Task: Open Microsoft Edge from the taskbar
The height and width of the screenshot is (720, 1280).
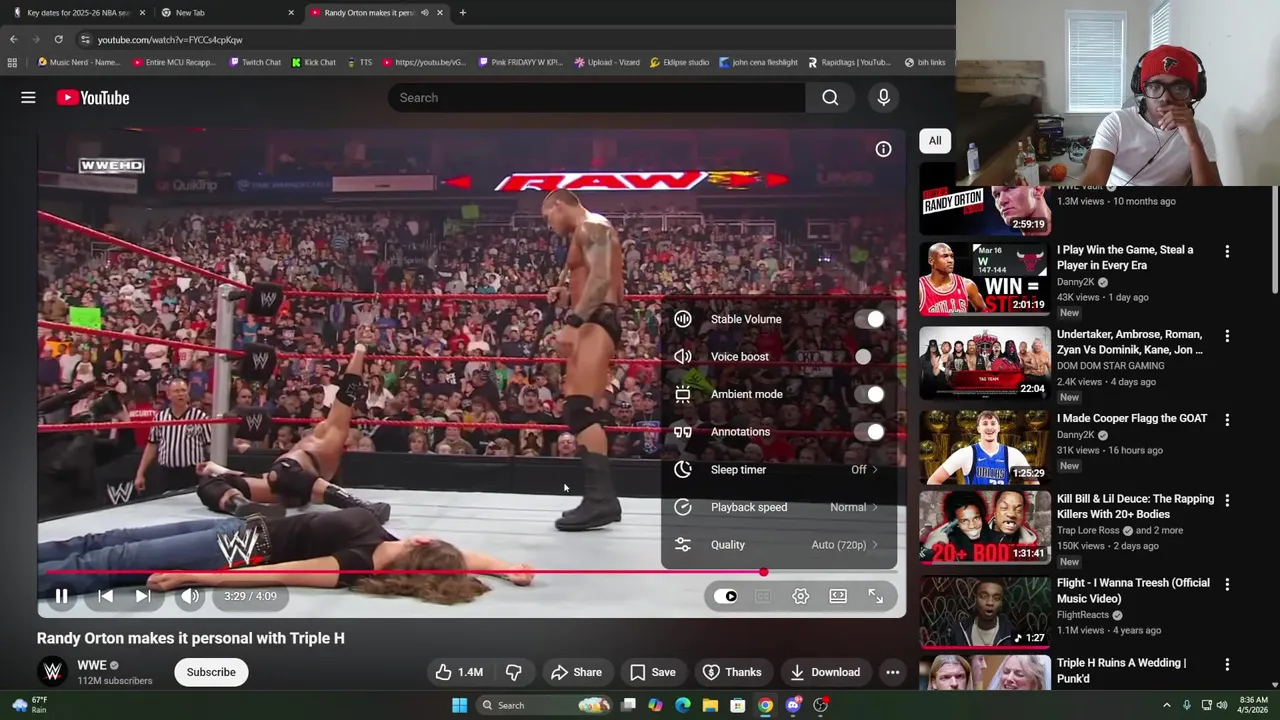Action: coord(683,705)
